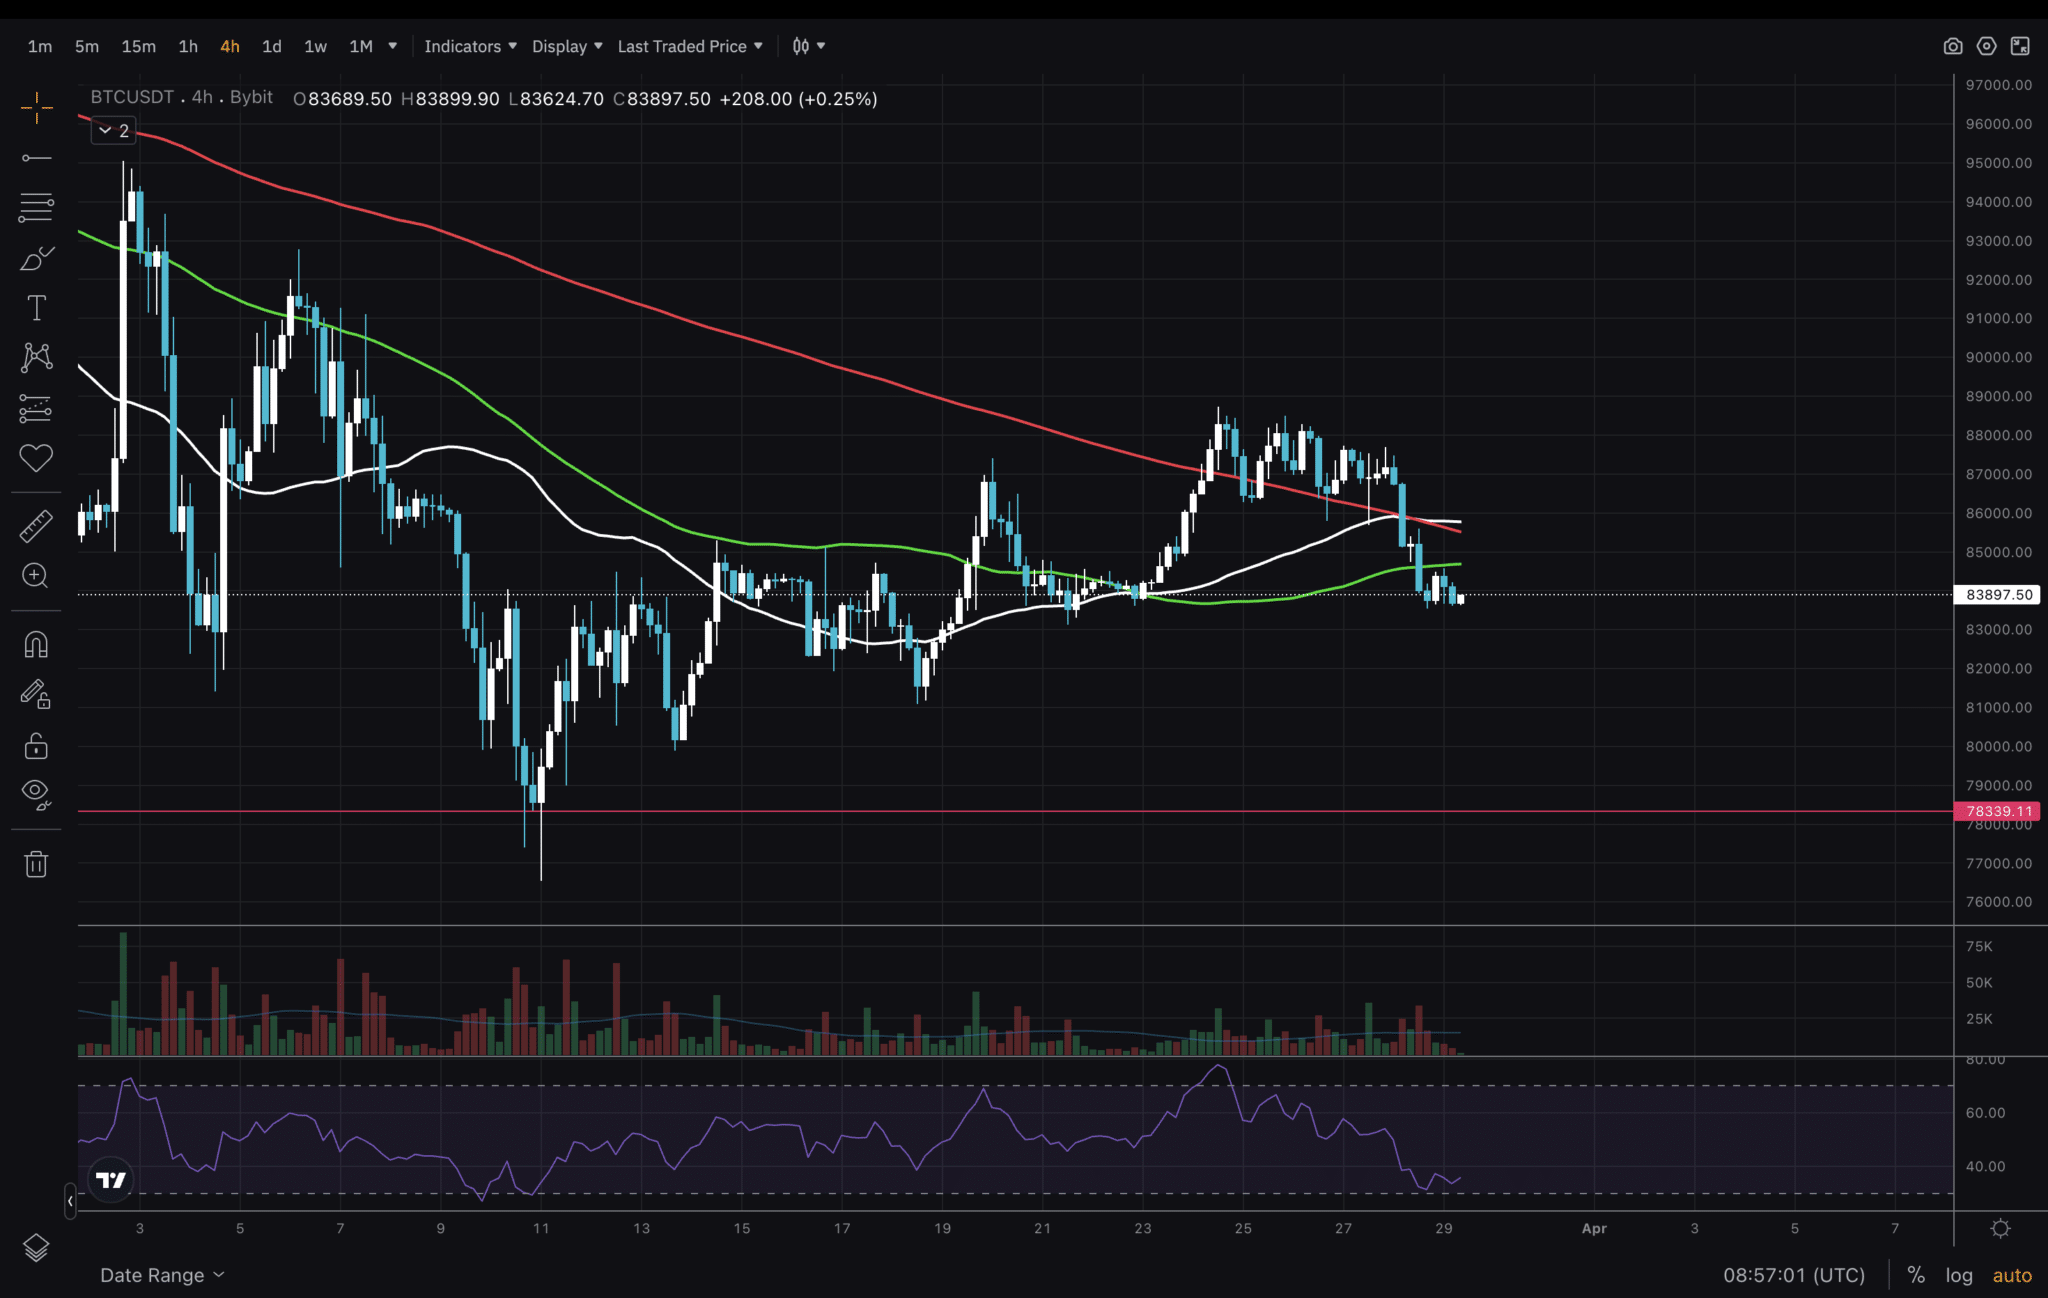Open the object tree layers icon
The width and height of the screenshot is (2048, 1298).
pos(36,1247)
